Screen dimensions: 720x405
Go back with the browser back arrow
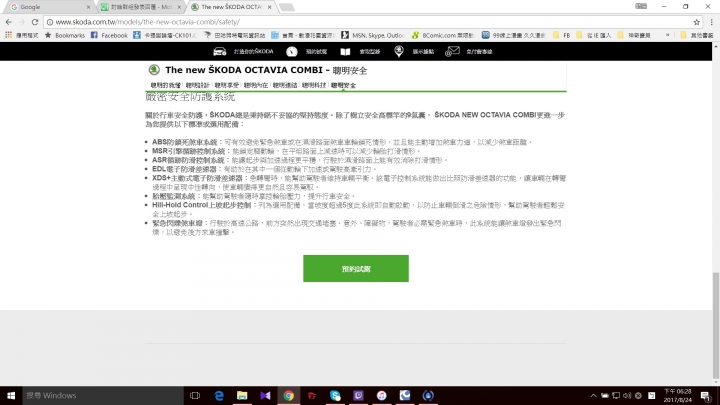click(9, 22)
